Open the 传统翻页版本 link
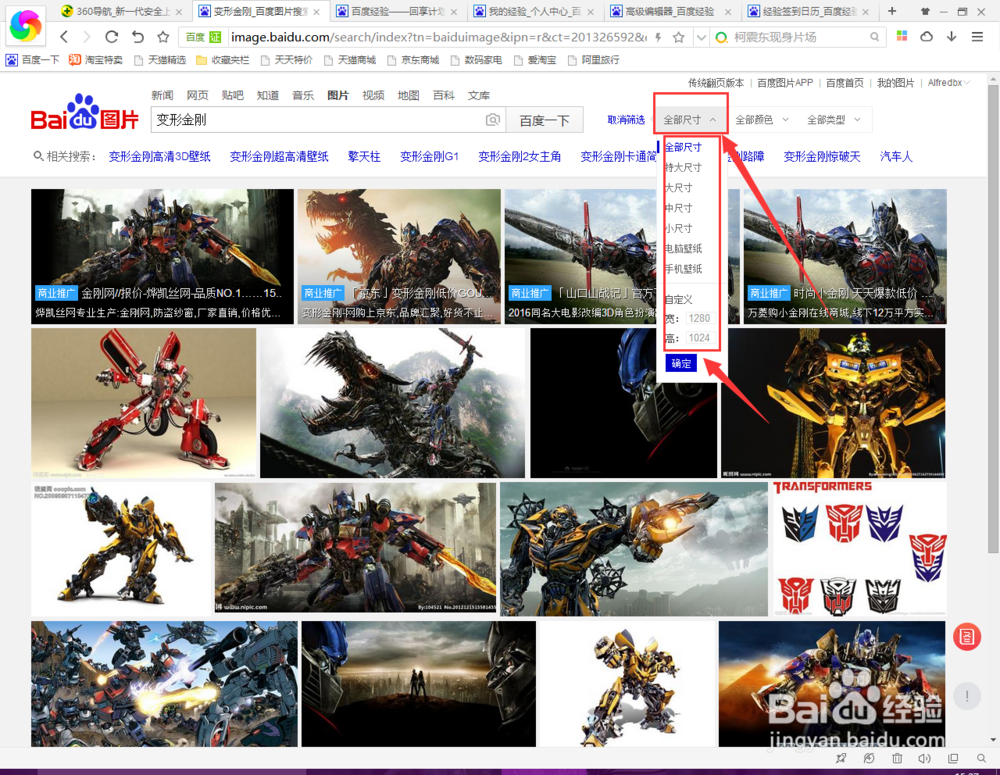Viewport: 1000px width, 775px height. [x=716, y=83]
